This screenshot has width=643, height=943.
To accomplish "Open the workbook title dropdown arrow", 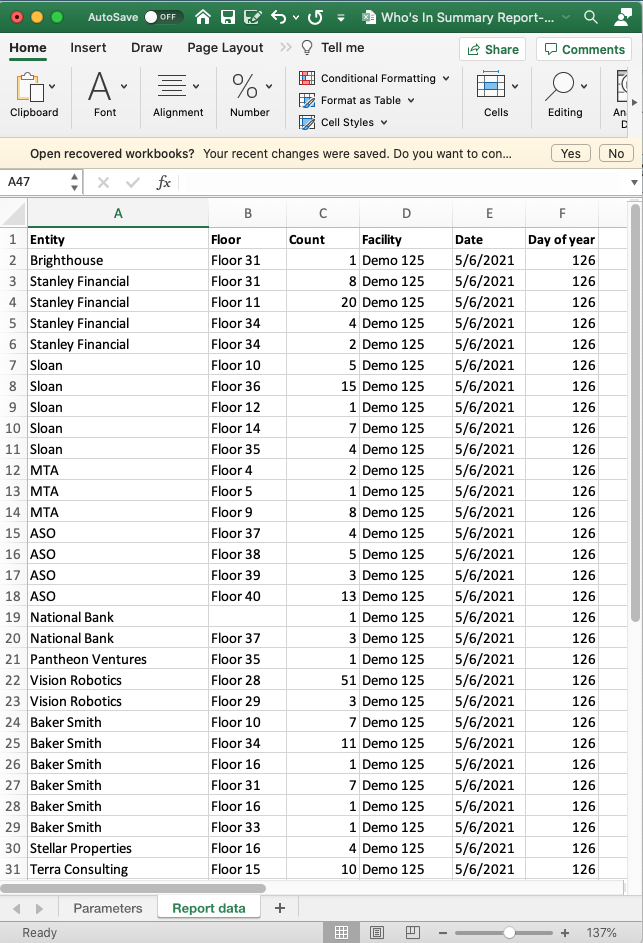I will point(566,17).
